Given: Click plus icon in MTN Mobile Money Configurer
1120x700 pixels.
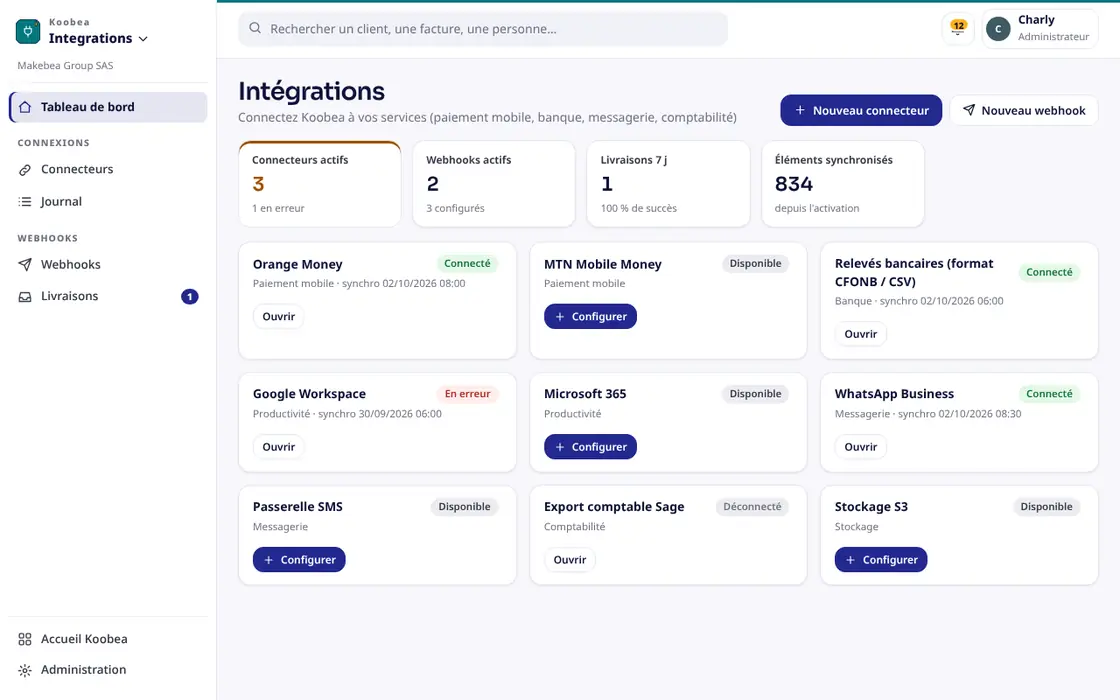Looking at the screenshot, I should point(560,316).
